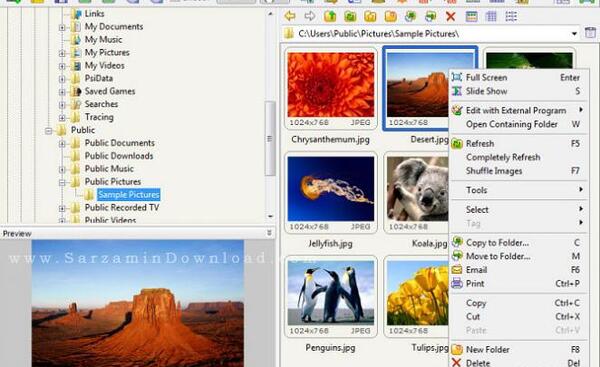Open the folder path dropdown arrow
600x367 pixels.
pyautogui.click(x=574, y=34)
